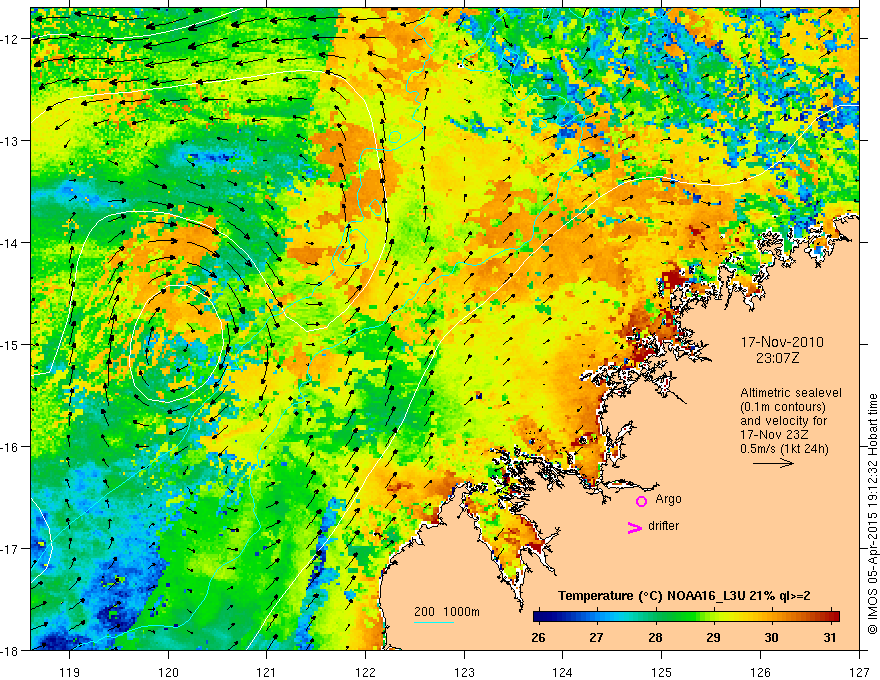The image size is (880, 680).
Task: Click the color bar value '30'
Action: [772, 638]
